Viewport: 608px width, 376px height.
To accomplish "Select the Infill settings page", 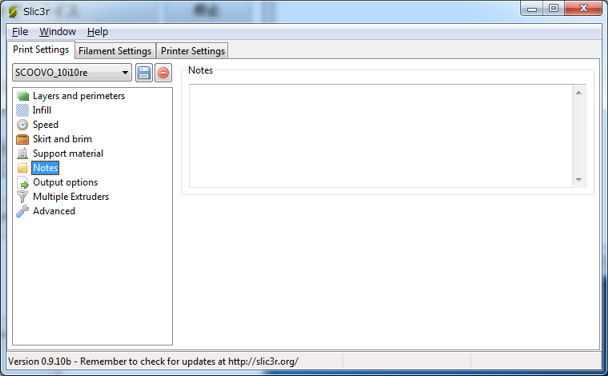I will point(42,110).
